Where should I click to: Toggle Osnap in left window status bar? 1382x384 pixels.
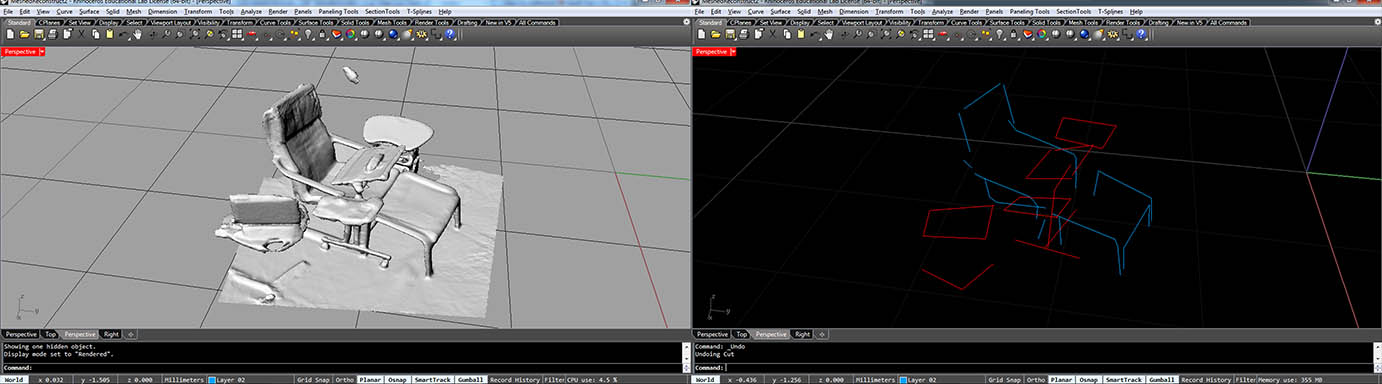[x=396, y=379]
